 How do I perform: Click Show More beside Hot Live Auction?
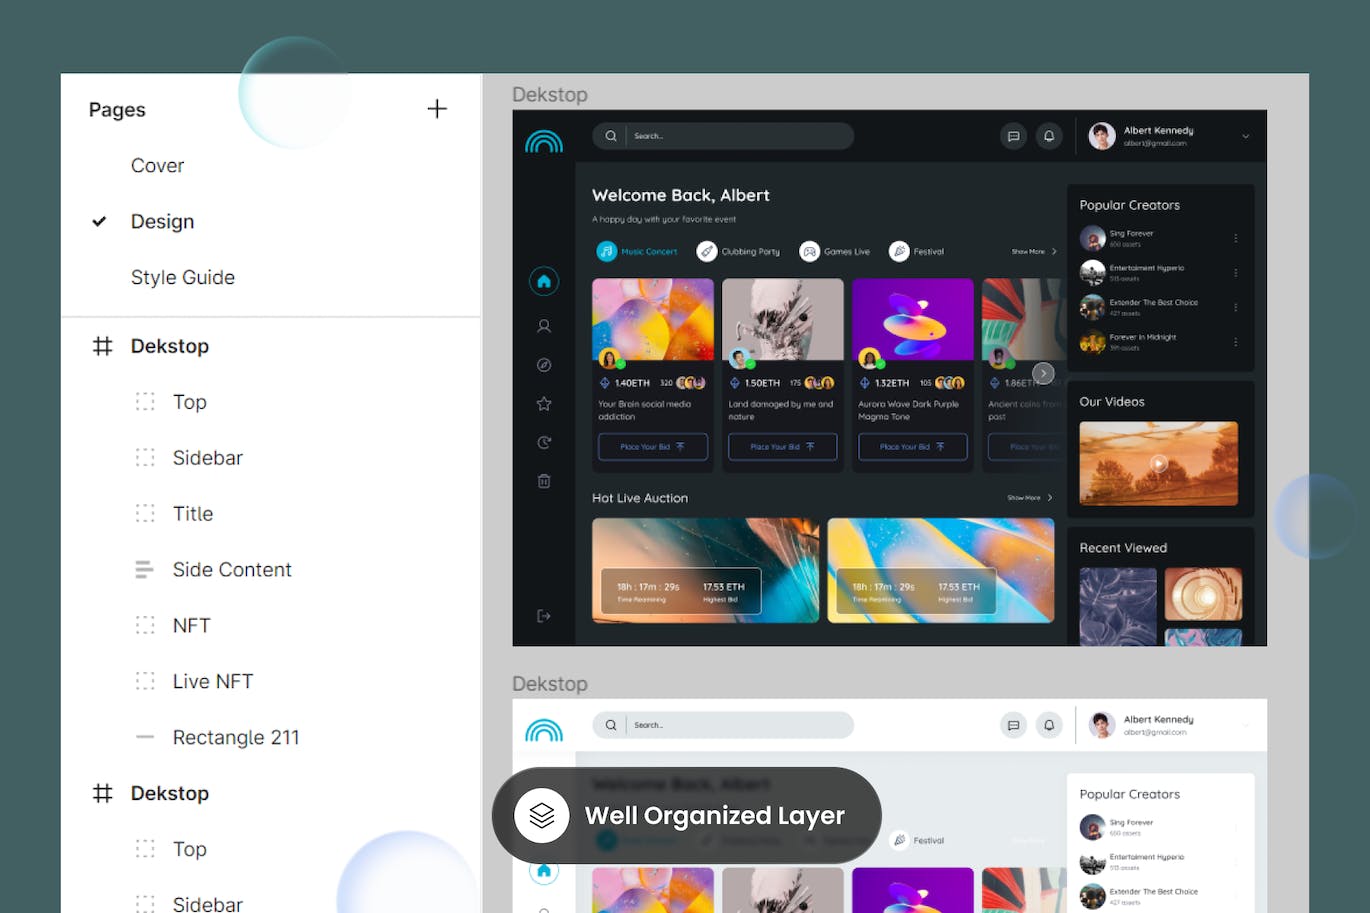[1029, 498]
